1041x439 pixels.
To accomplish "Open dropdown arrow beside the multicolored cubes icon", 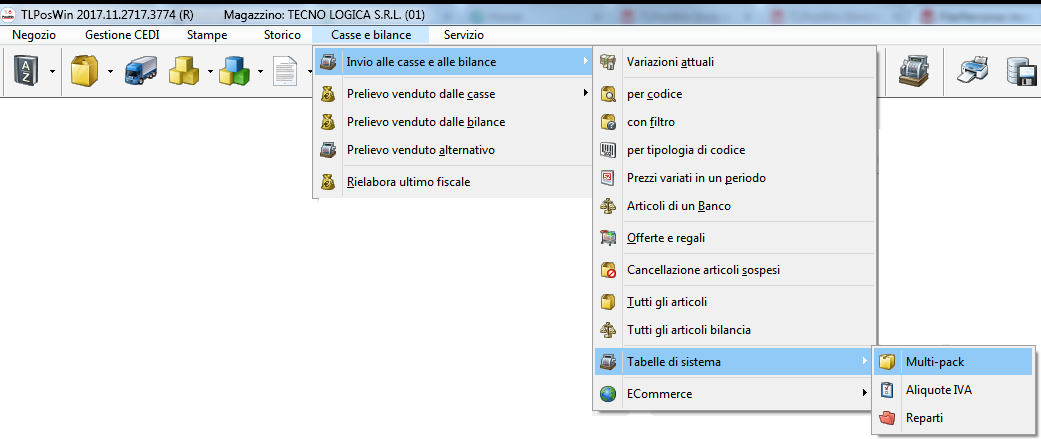I will (260, 72).
